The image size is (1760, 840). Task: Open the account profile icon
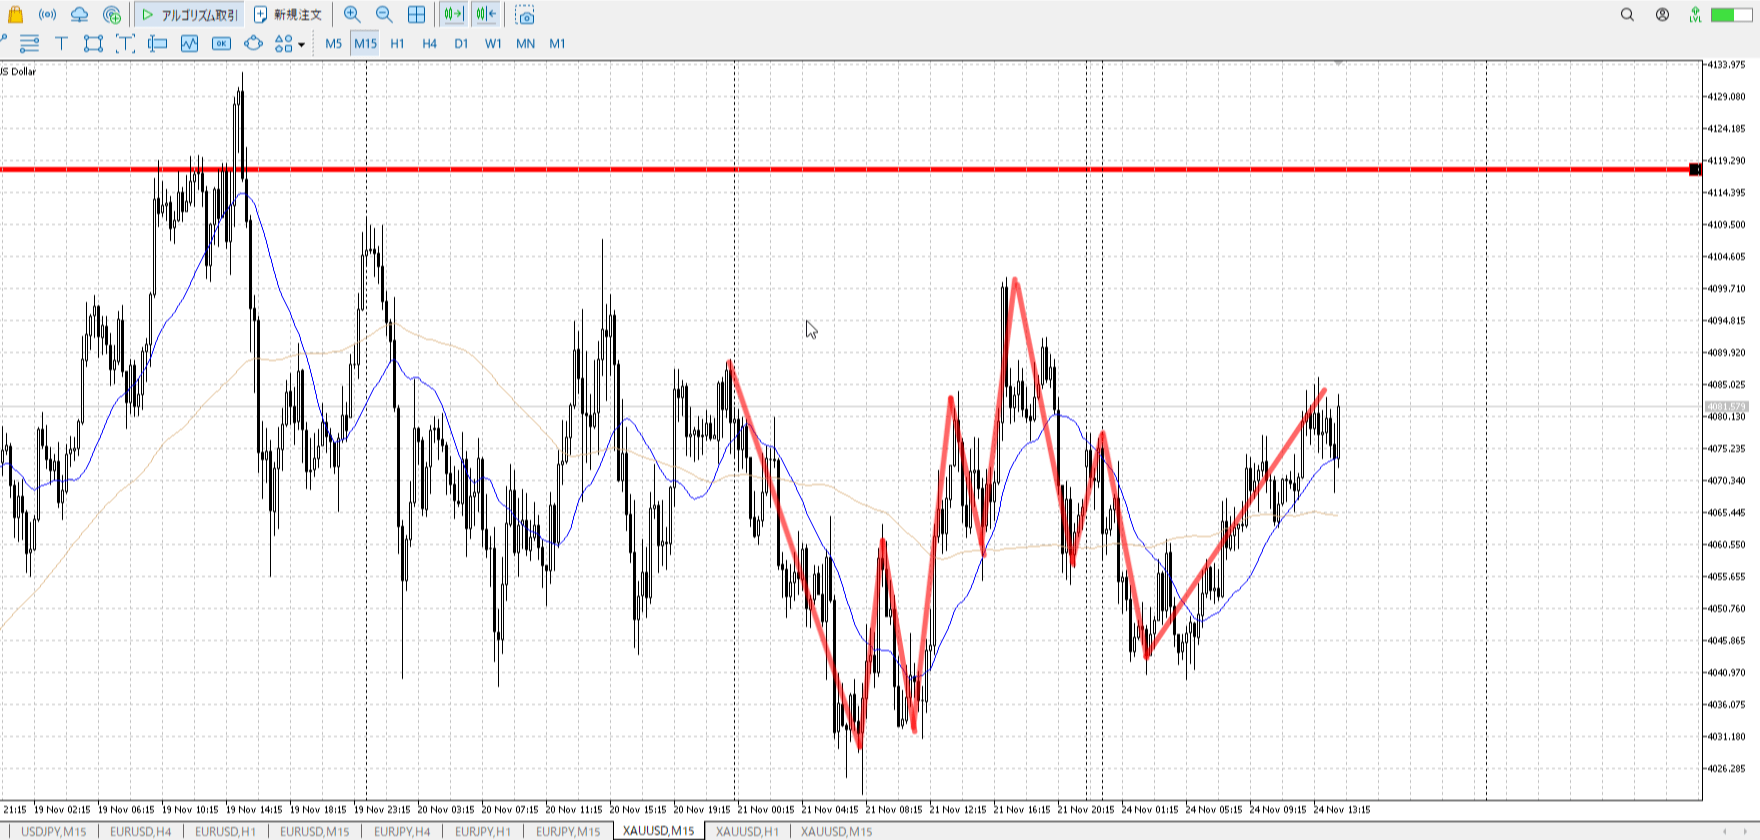click(1662, 14)
